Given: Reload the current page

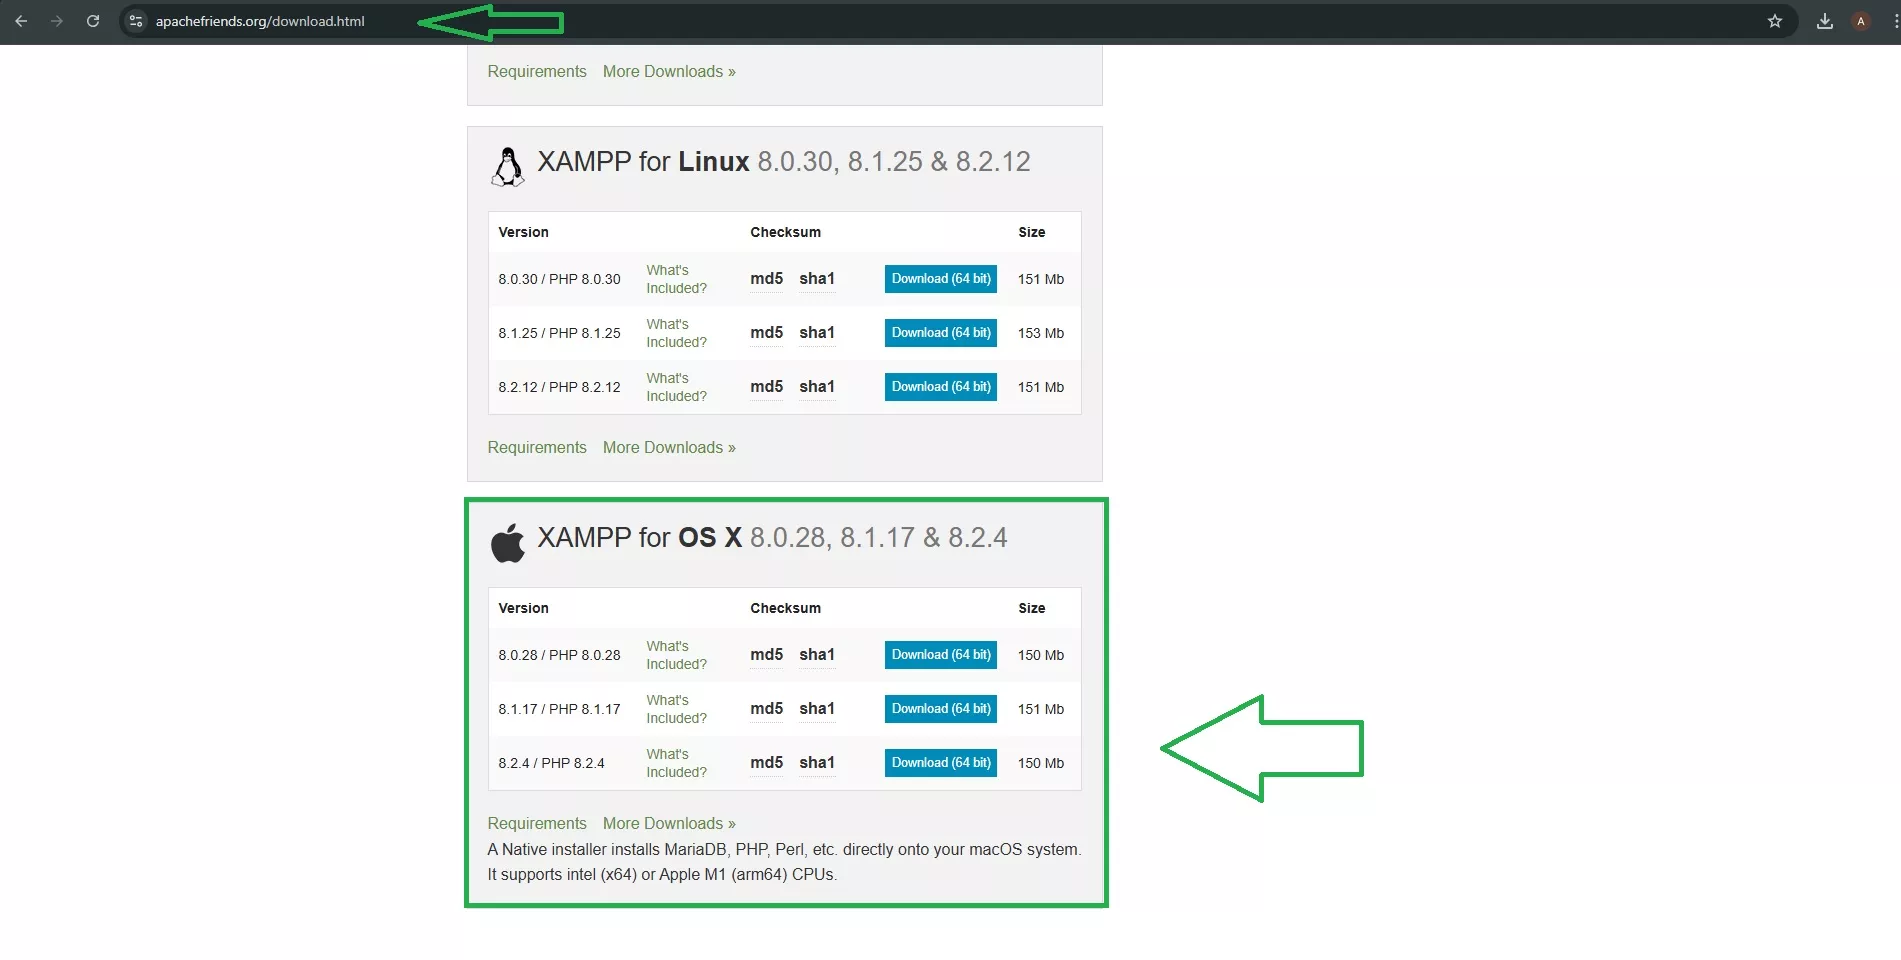Looking at the screenshot, I should point(93,21).
